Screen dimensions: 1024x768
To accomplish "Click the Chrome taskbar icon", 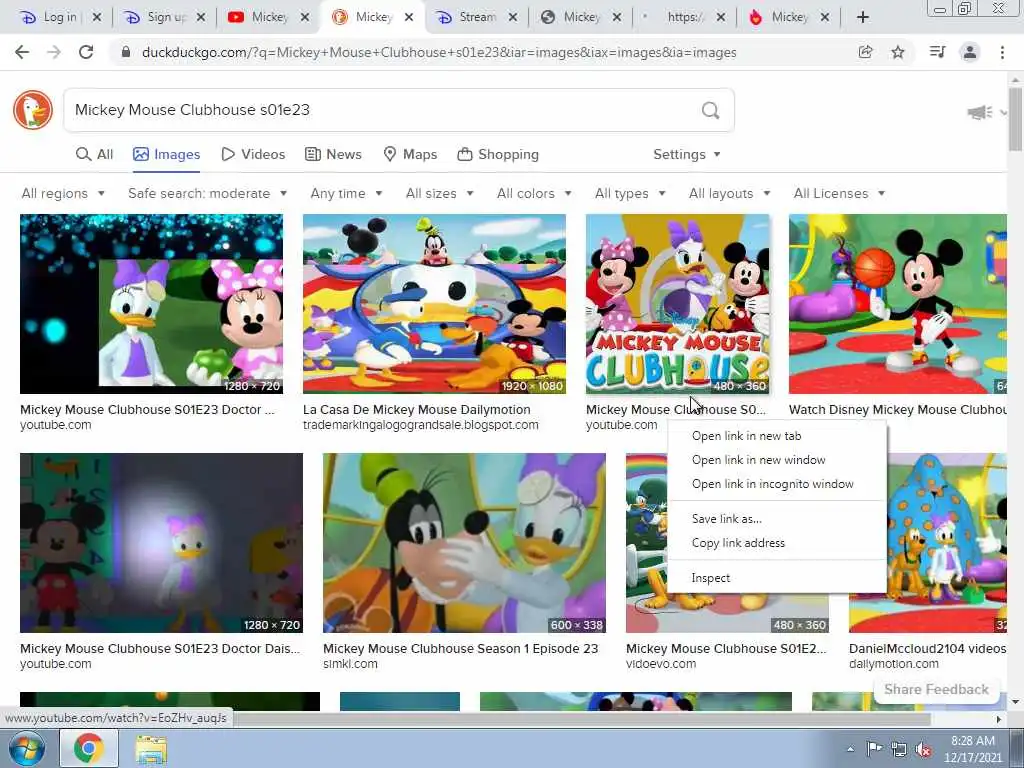I will (89, 748).
